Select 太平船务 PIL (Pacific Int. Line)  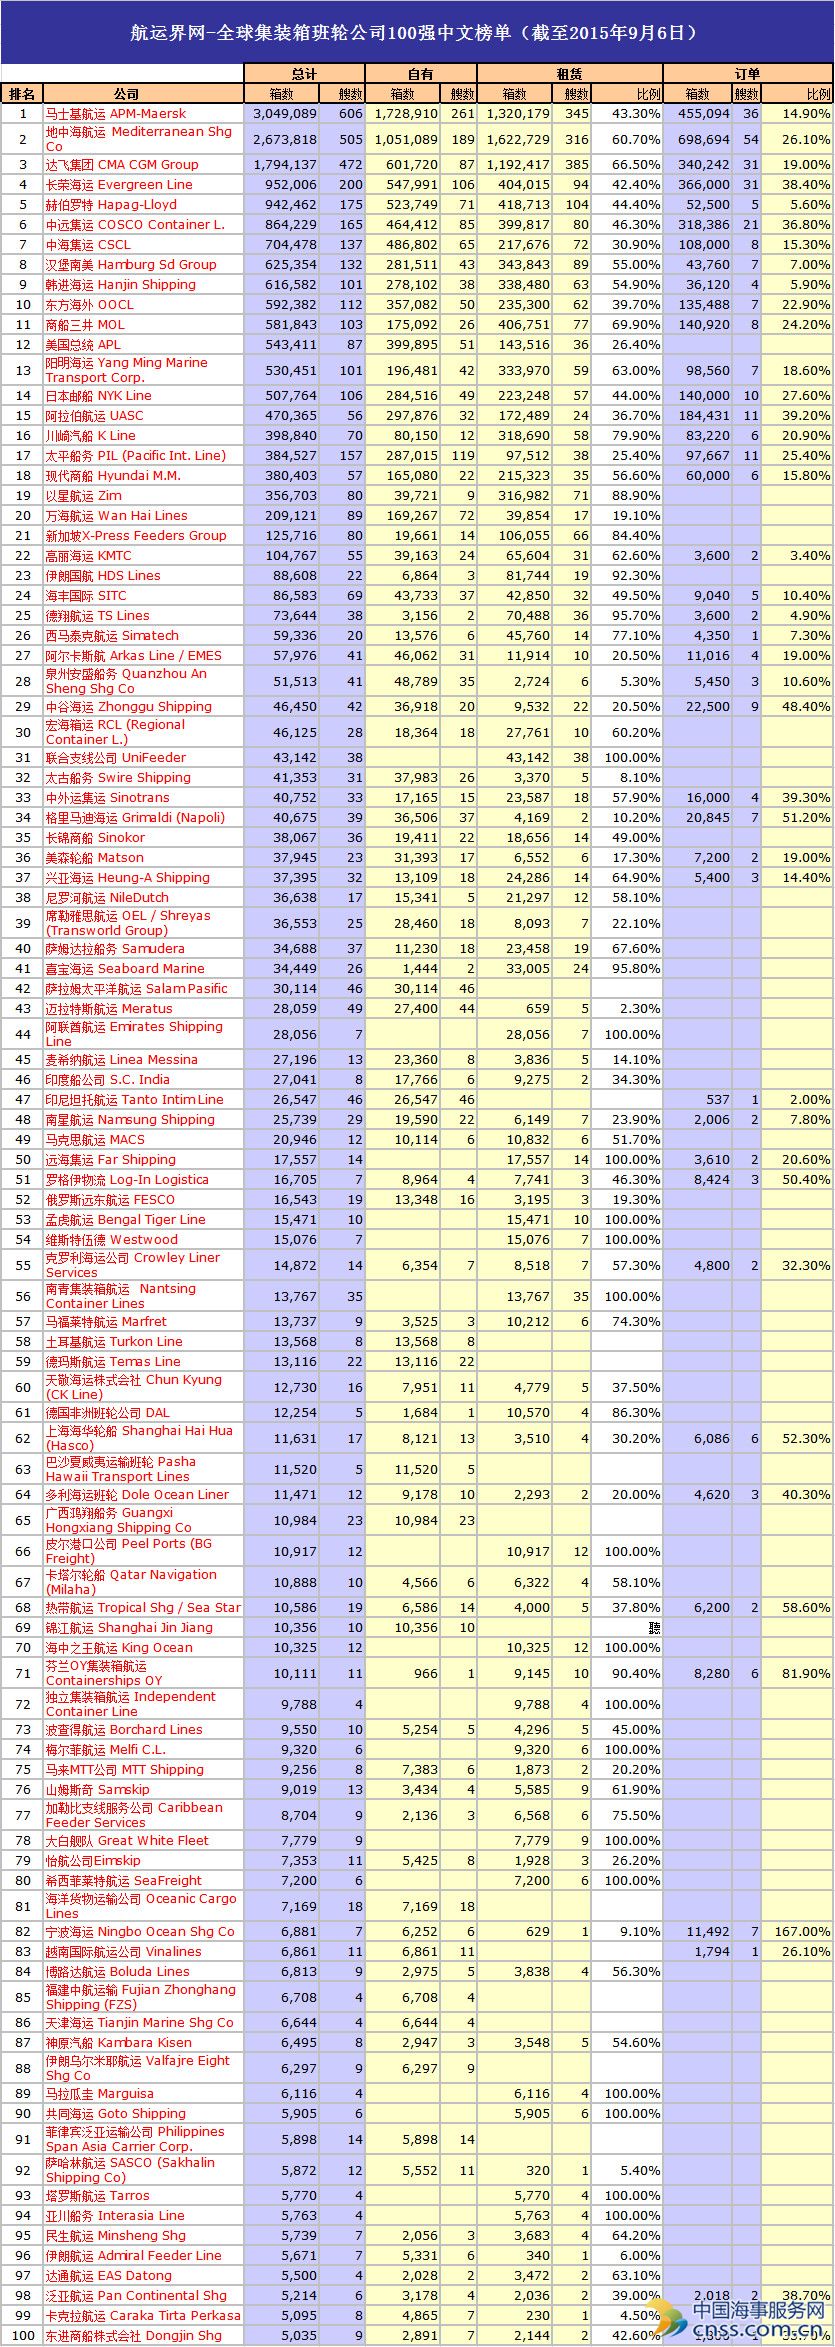click(136, 456)
